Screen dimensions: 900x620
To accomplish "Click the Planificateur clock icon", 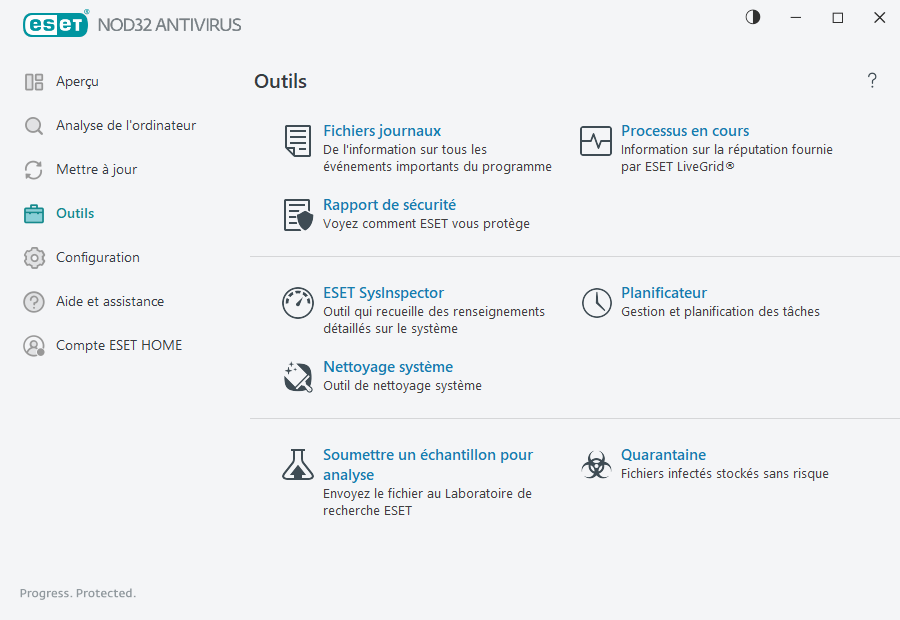I will click(x=596, y=302).
